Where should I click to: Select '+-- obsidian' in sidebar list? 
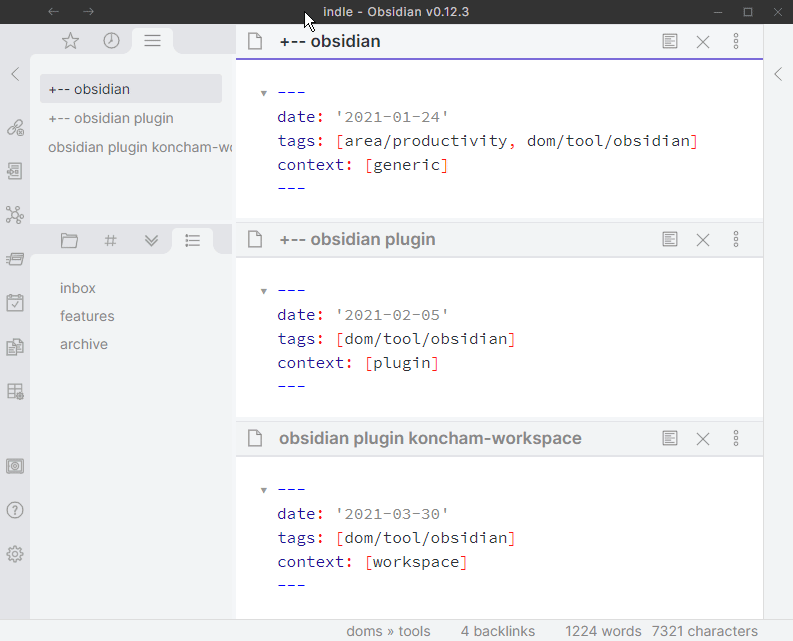(x=131, y=89)
